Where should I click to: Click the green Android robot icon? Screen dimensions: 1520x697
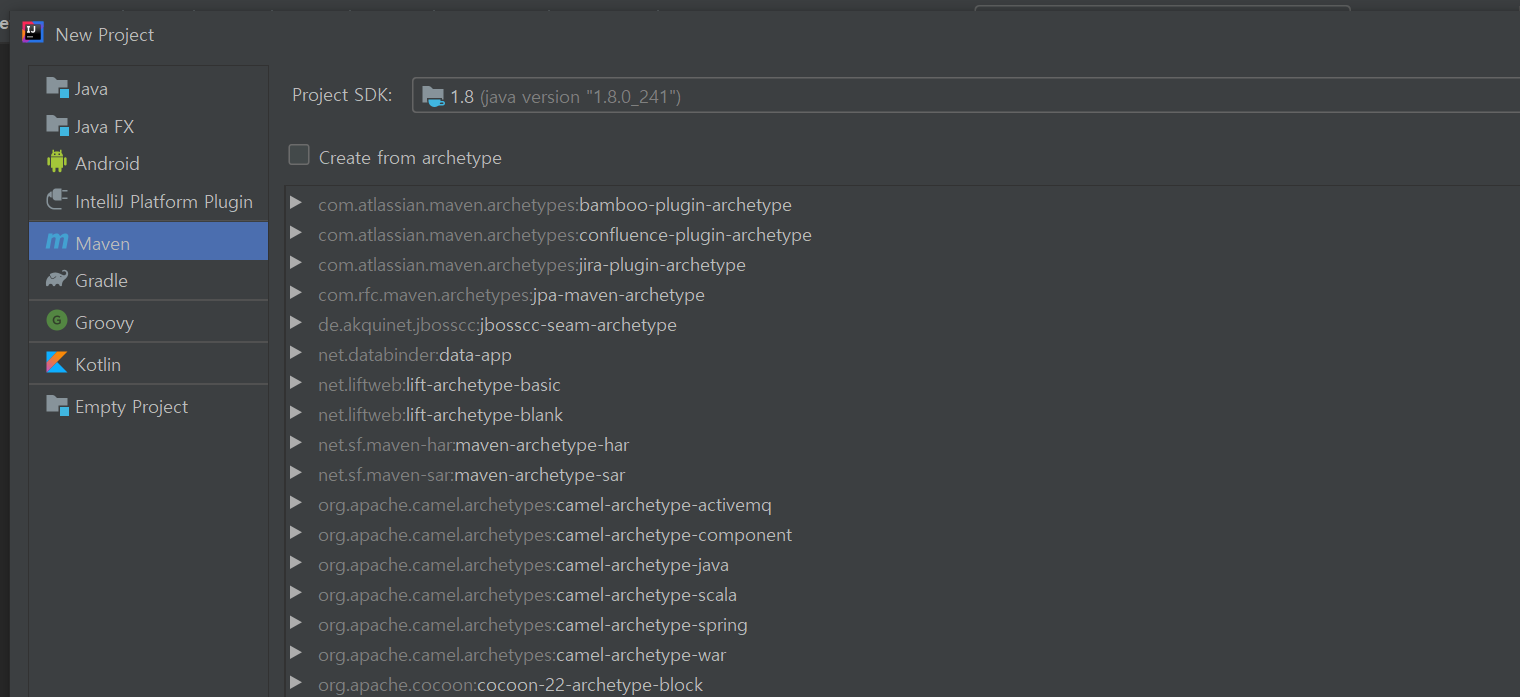tap(57, 162)
